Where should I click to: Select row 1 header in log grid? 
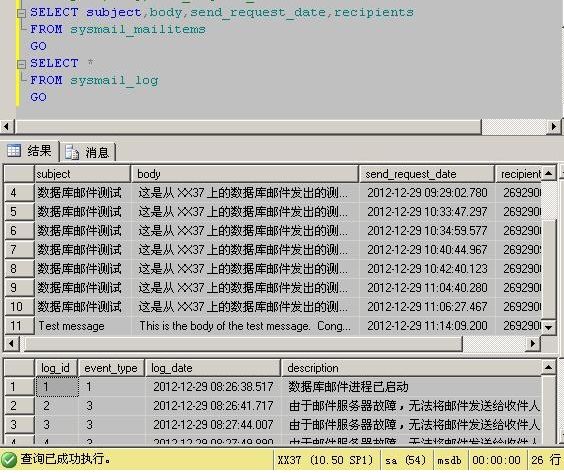19,387
